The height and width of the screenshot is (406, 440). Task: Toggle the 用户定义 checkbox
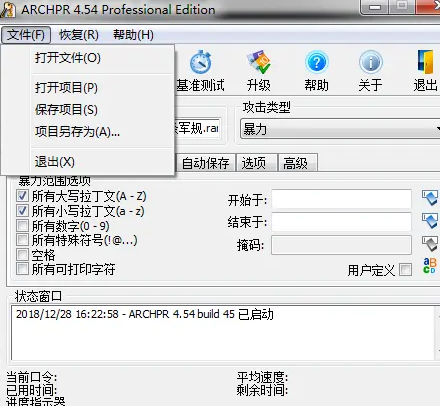coord(405,269)
